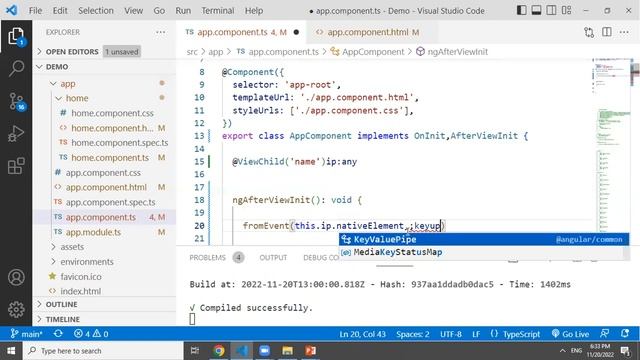Open index.html in the explorer
Image resolution: width=640 pixels, height=360 pixels.
pyautogui.click(x=80, y=291)
